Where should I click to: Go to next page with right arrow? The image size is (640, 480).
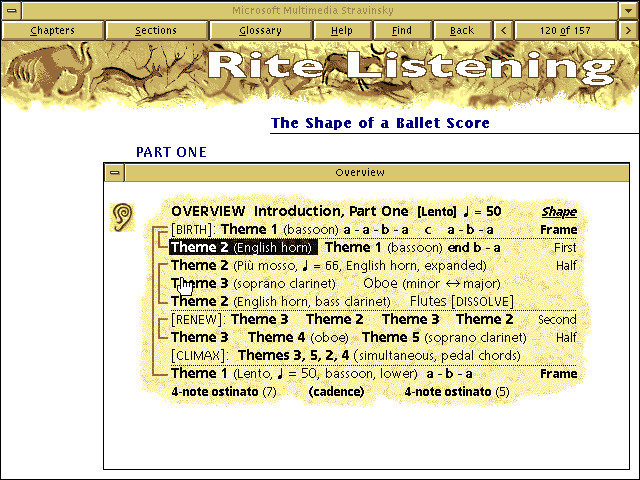628,31
